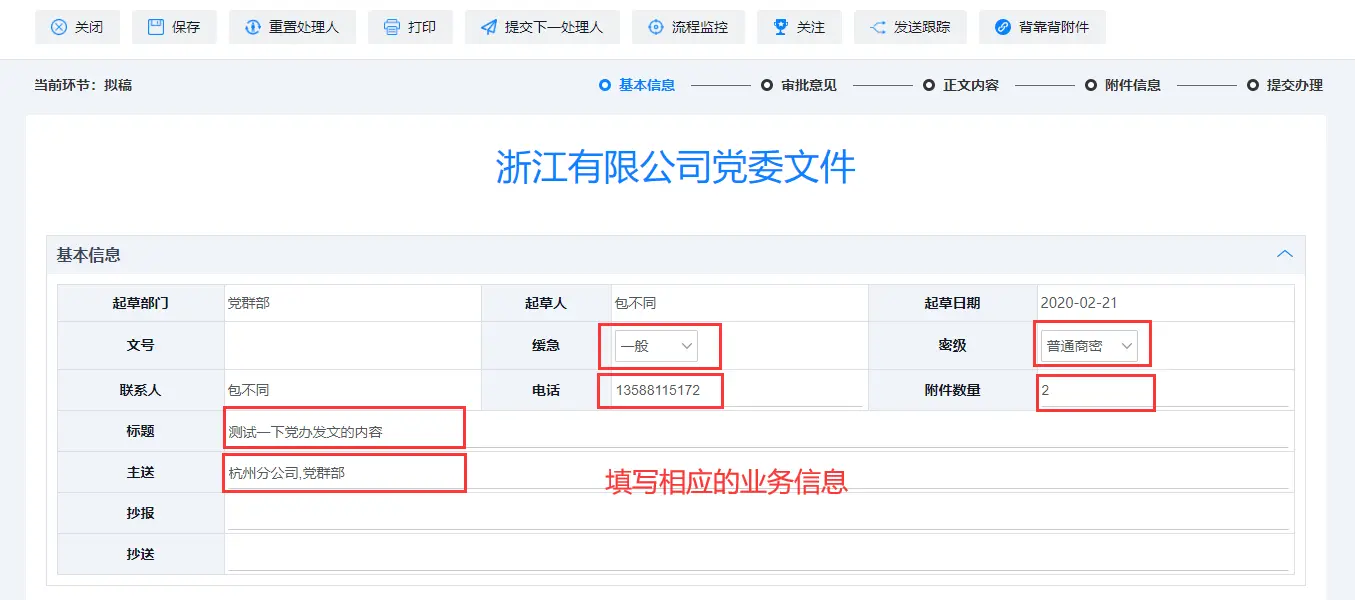
Task: Click the 主送 input field
Action: click(757, 473)
